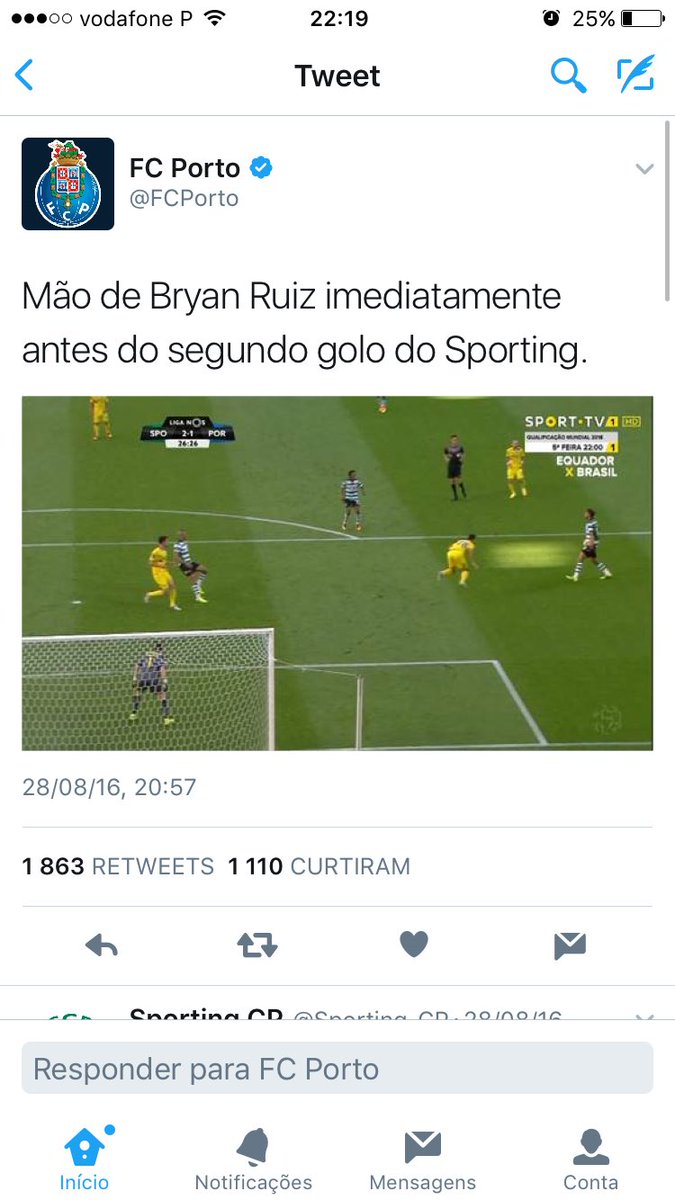Image resolution: width=675 pixels, height=1200 pixels.
Task: Open the FC Porto profile avatar
Action: pyautogui.click(x=68, y=184)
